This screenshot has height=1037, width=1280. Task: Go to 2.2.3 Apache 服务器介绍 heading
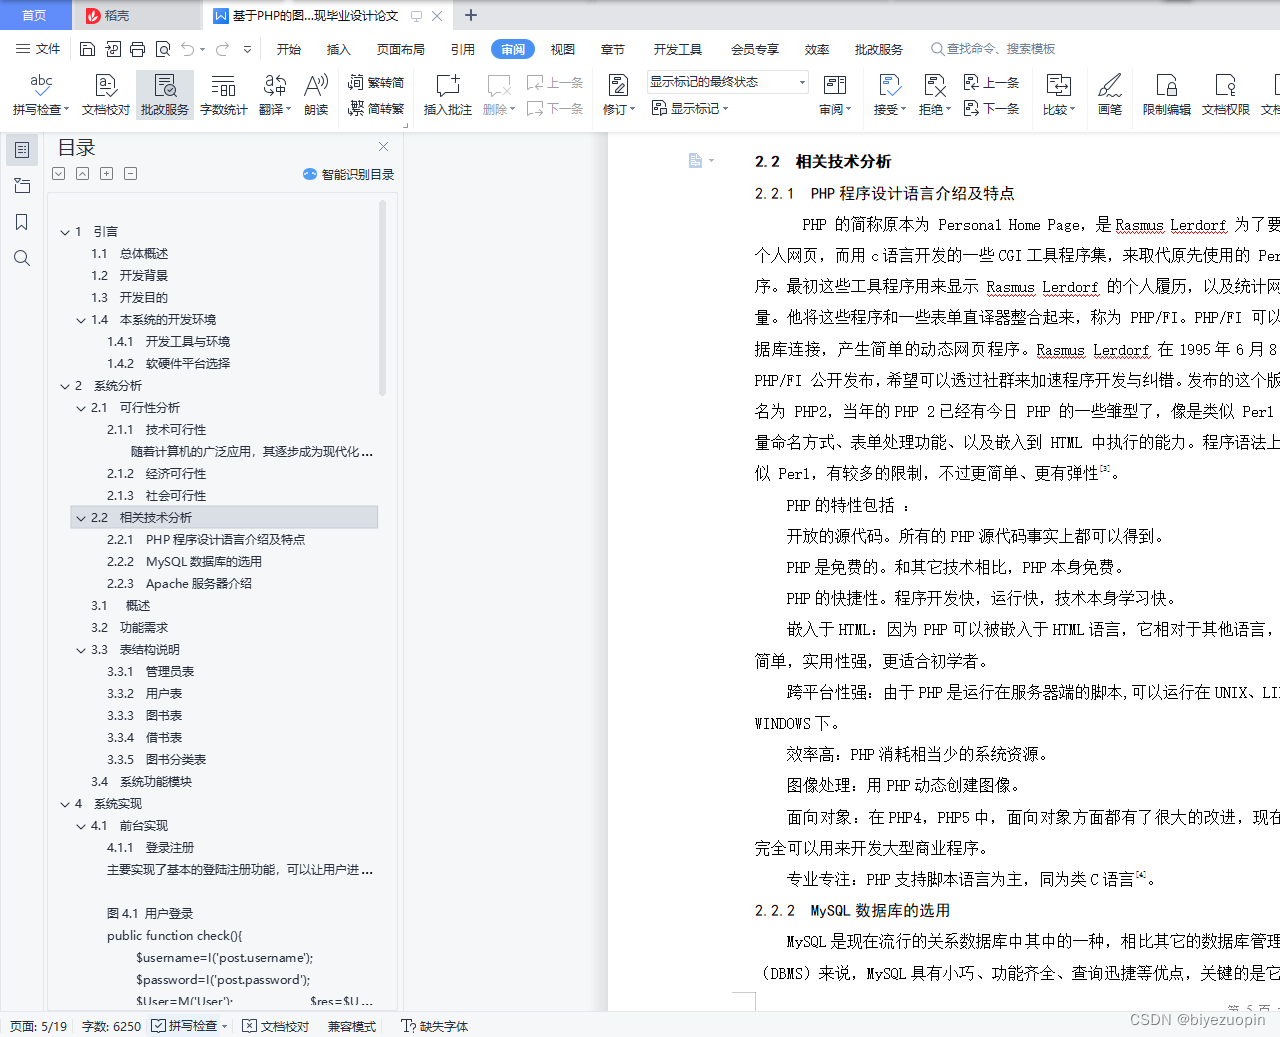point(180,584)
